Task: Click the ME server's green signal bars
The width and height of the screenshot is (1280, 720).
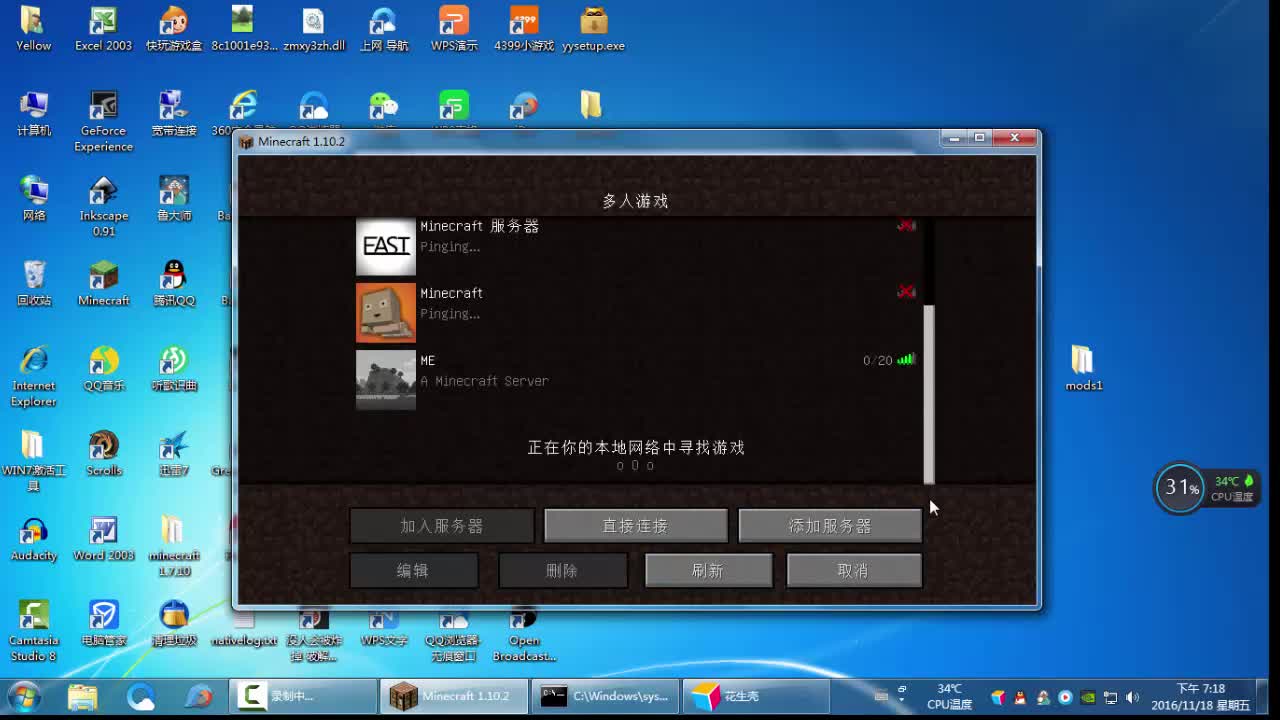Action: click(906, 360)
